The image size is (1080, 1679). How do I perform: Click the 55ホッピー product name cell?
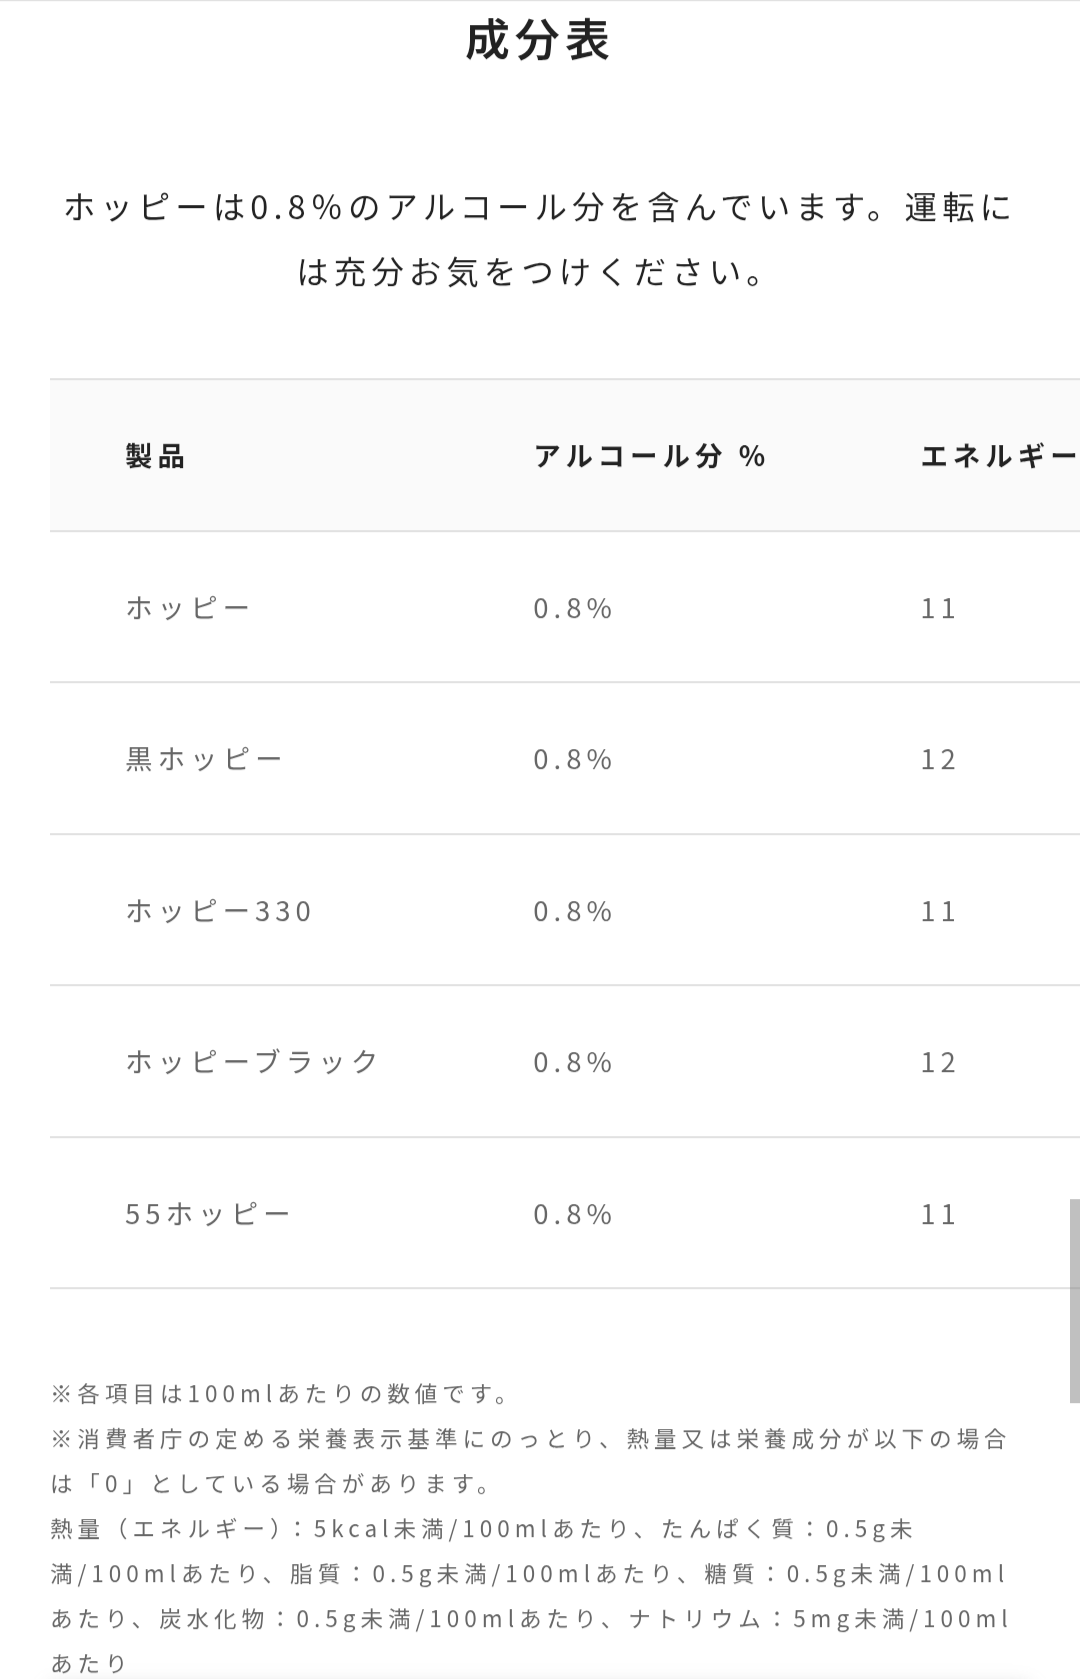207,1214
